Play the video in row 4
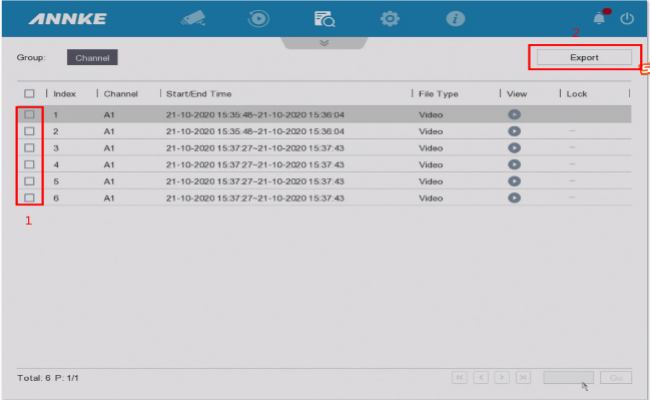This screenshot has width=650, height=400. 514,164
